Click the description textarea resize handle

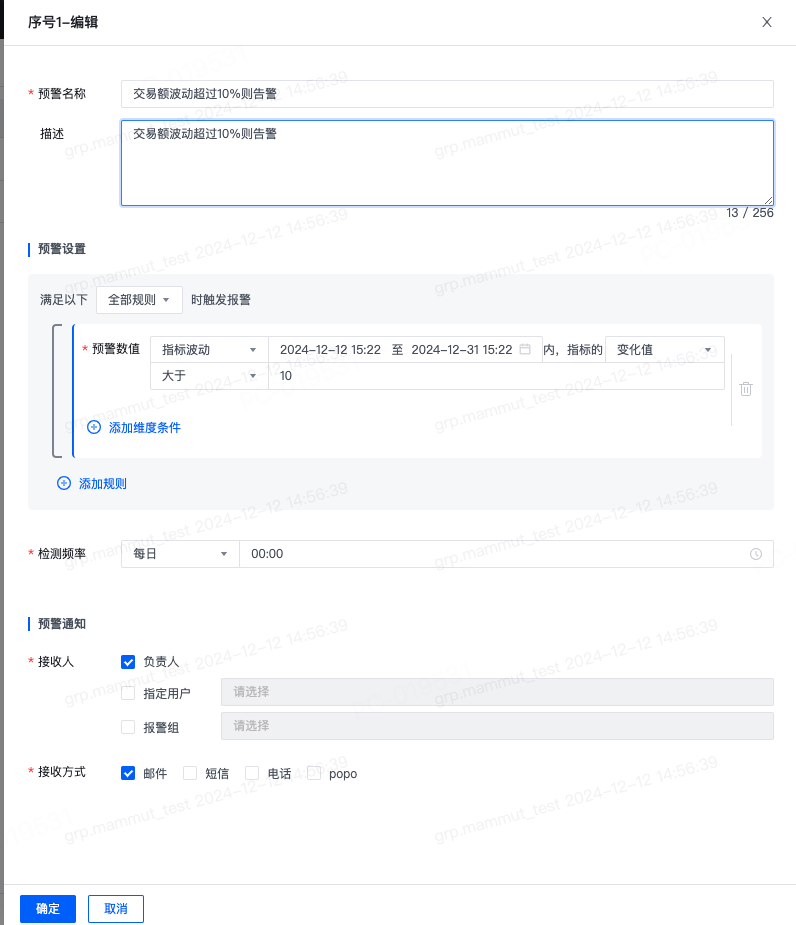pos(768,201)
